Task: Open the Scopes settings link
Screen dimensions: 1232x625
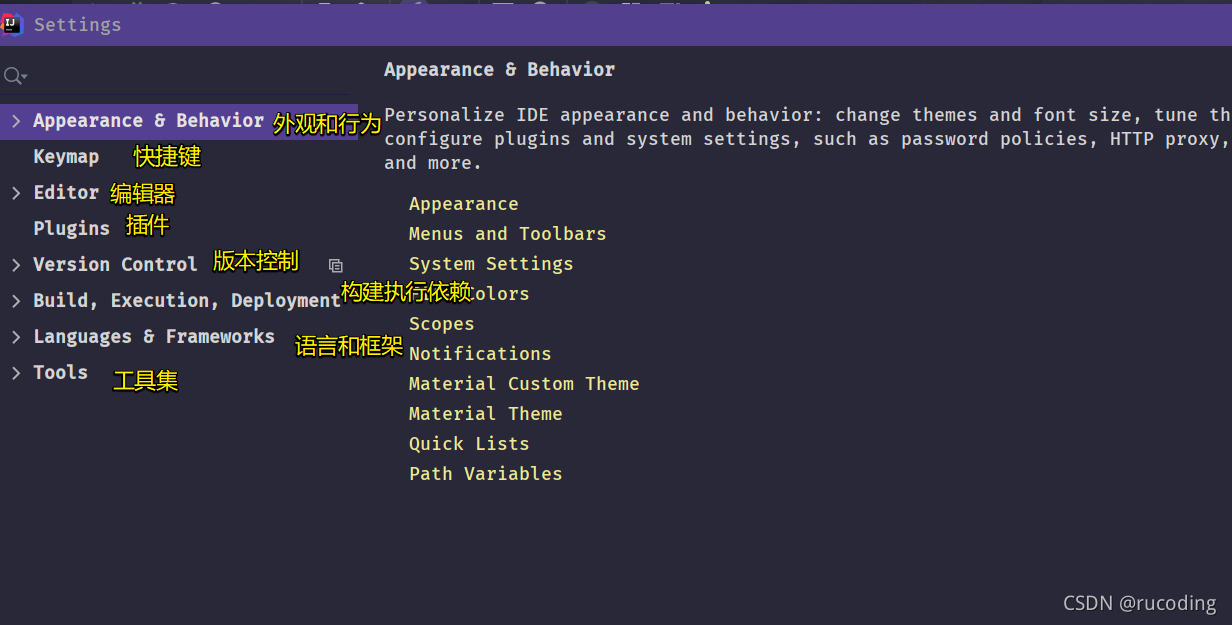Action: 442,324
